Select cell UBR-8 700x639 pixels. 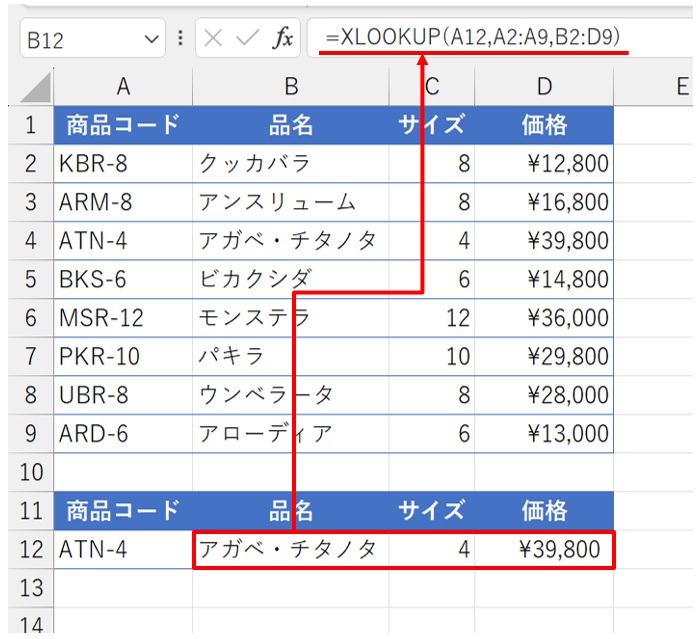pyautogui.click(x=123, y=395)
